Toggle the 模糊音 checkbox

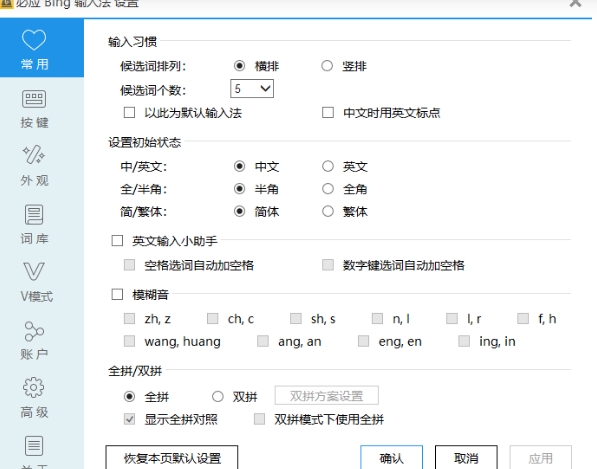click(x=117, y=294)
